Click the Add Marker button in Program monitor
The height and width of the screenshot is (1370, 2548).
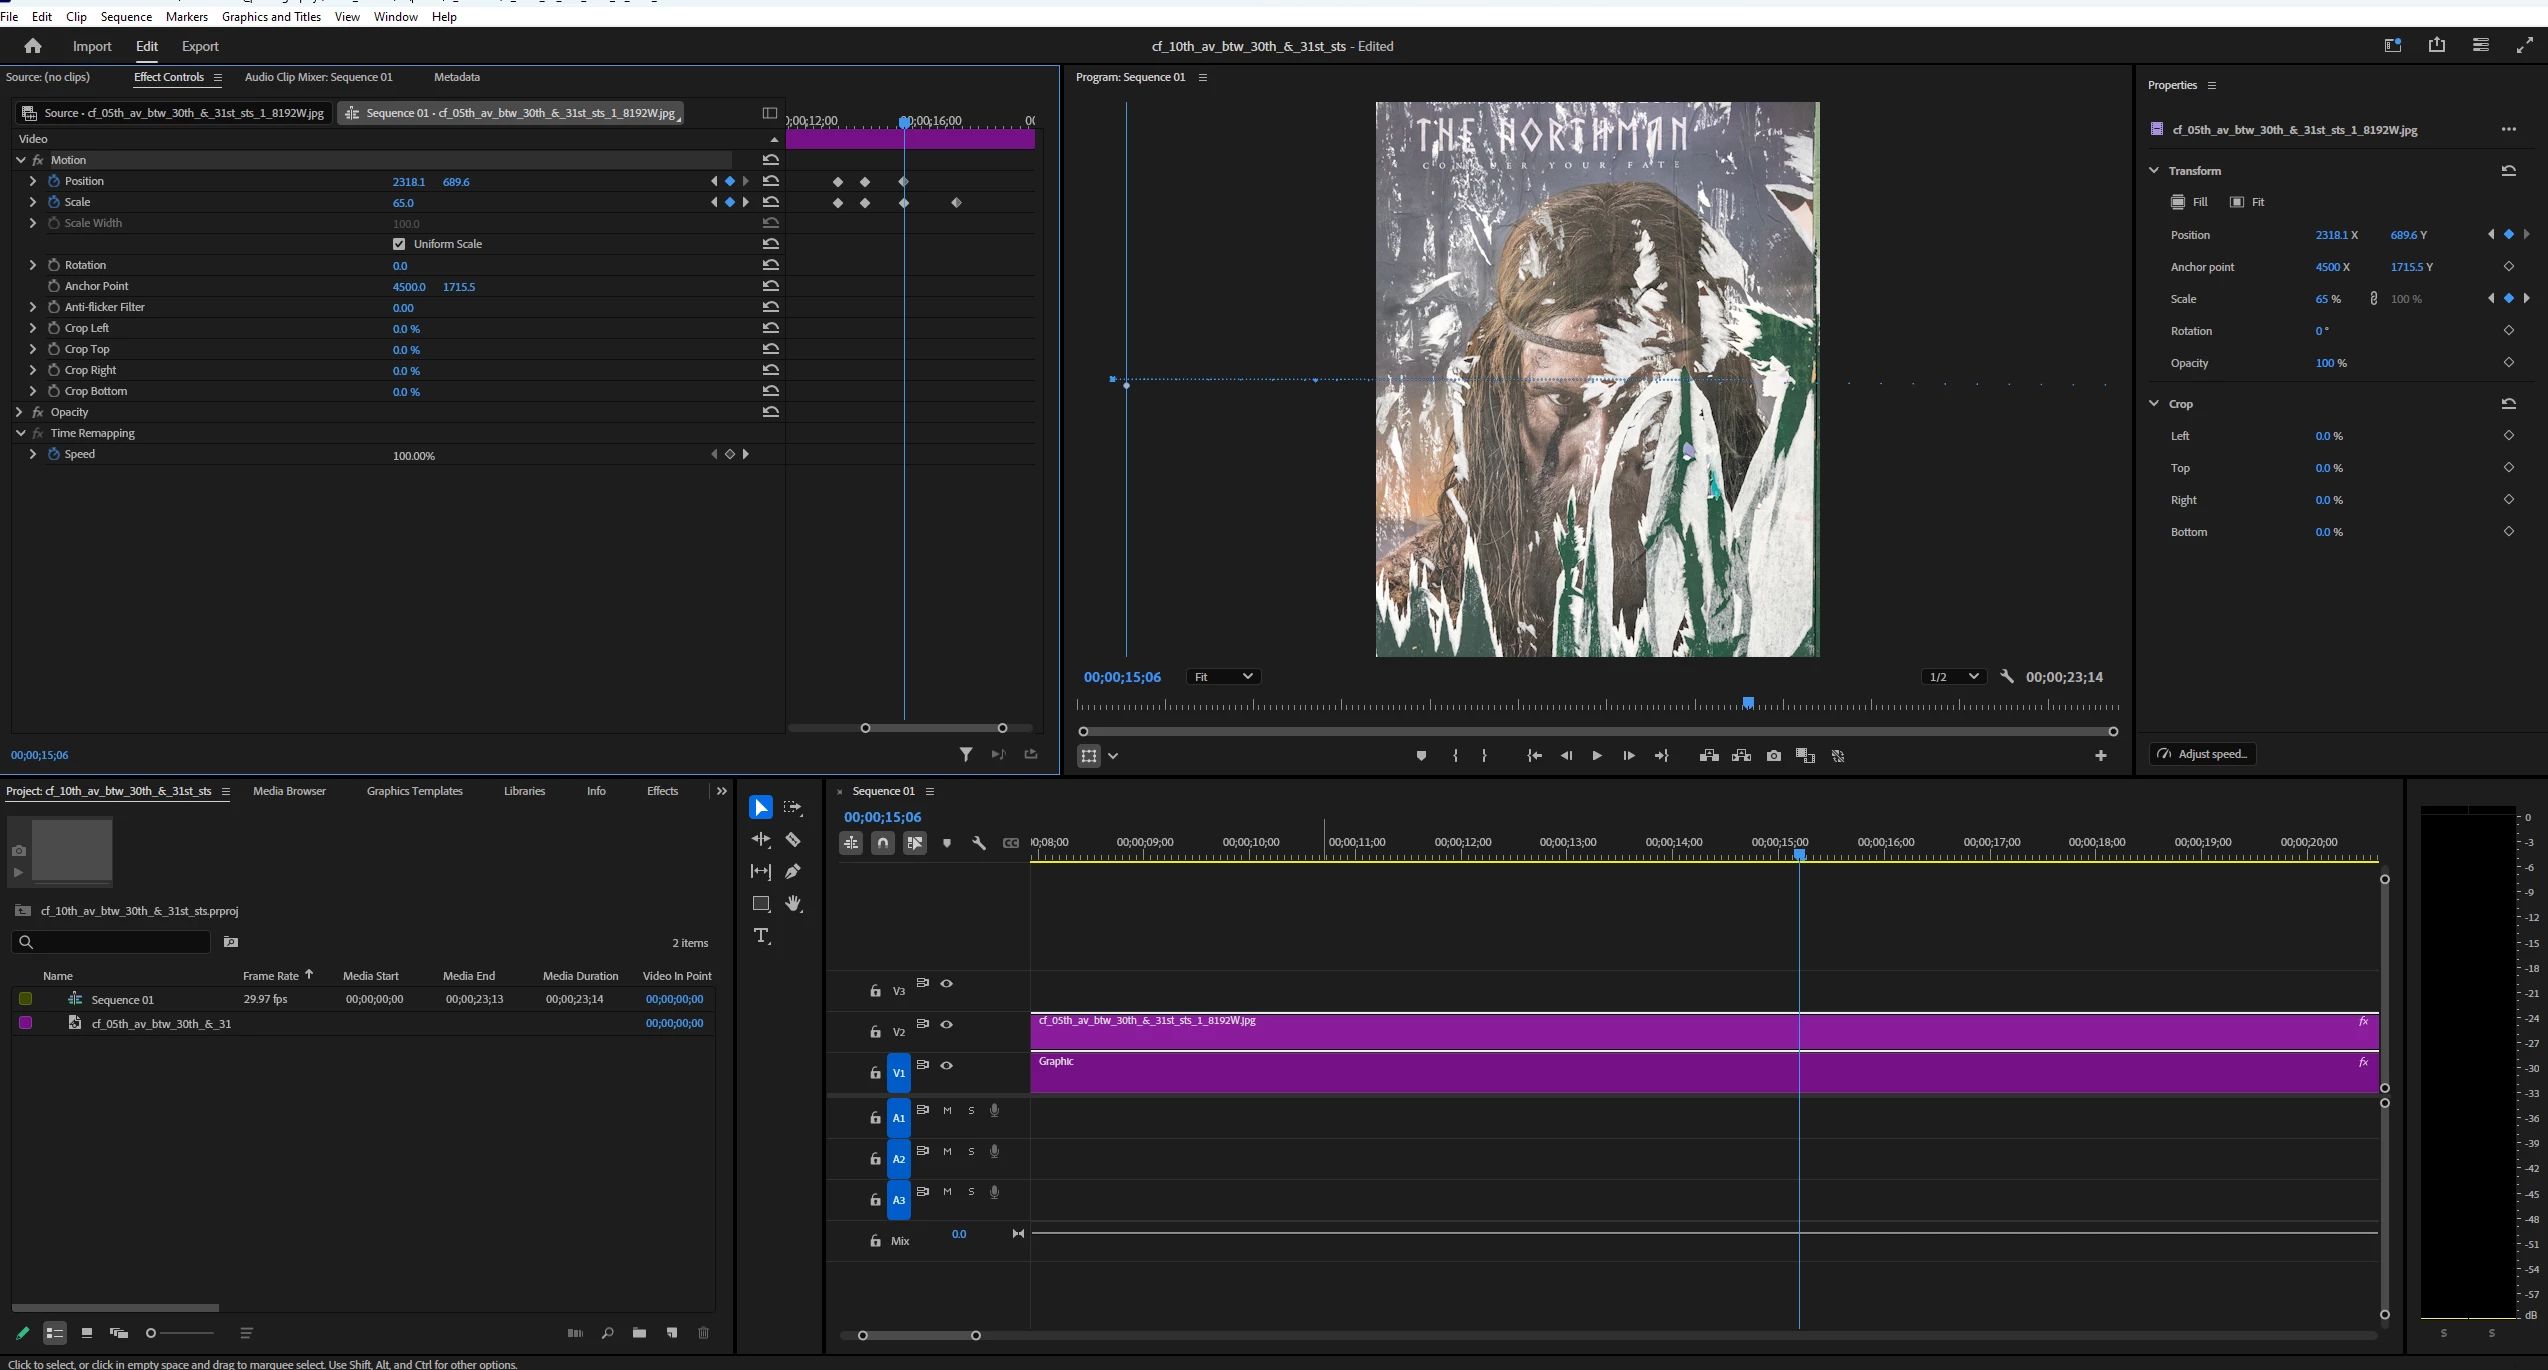click(x=1421, y=756)
